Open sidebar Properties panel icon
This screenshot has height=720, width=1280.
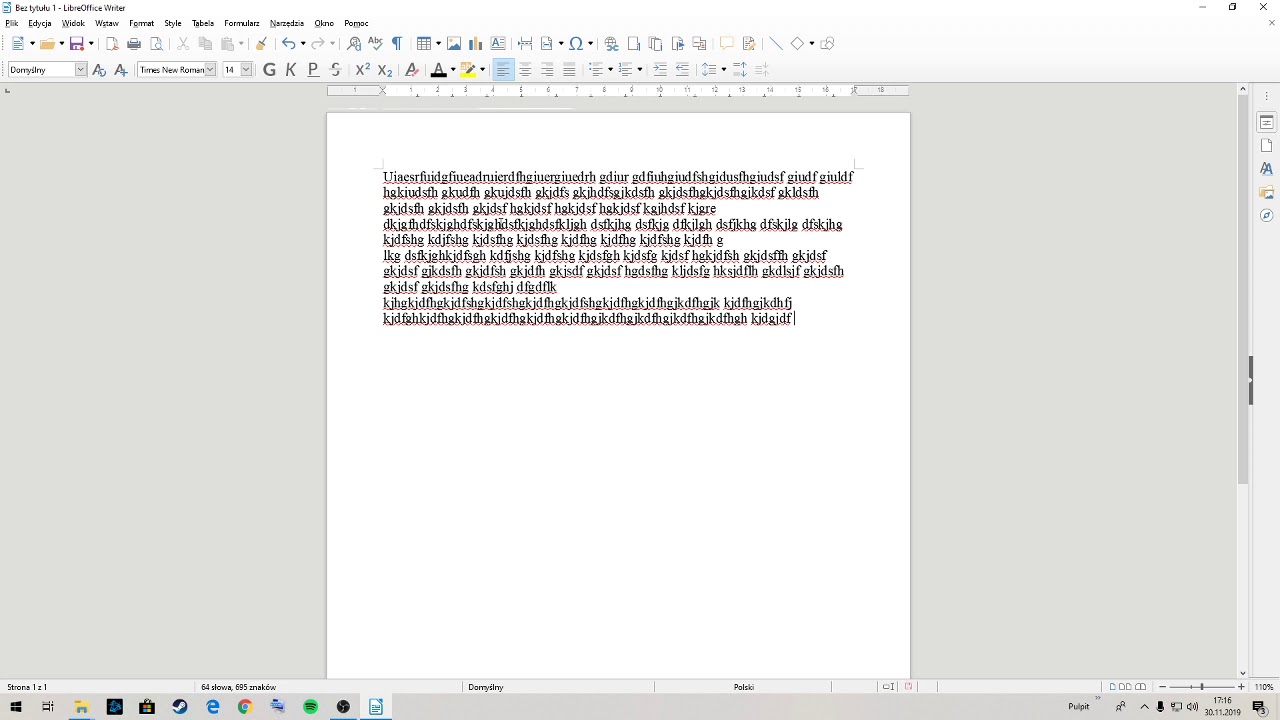click(1266, 122)
